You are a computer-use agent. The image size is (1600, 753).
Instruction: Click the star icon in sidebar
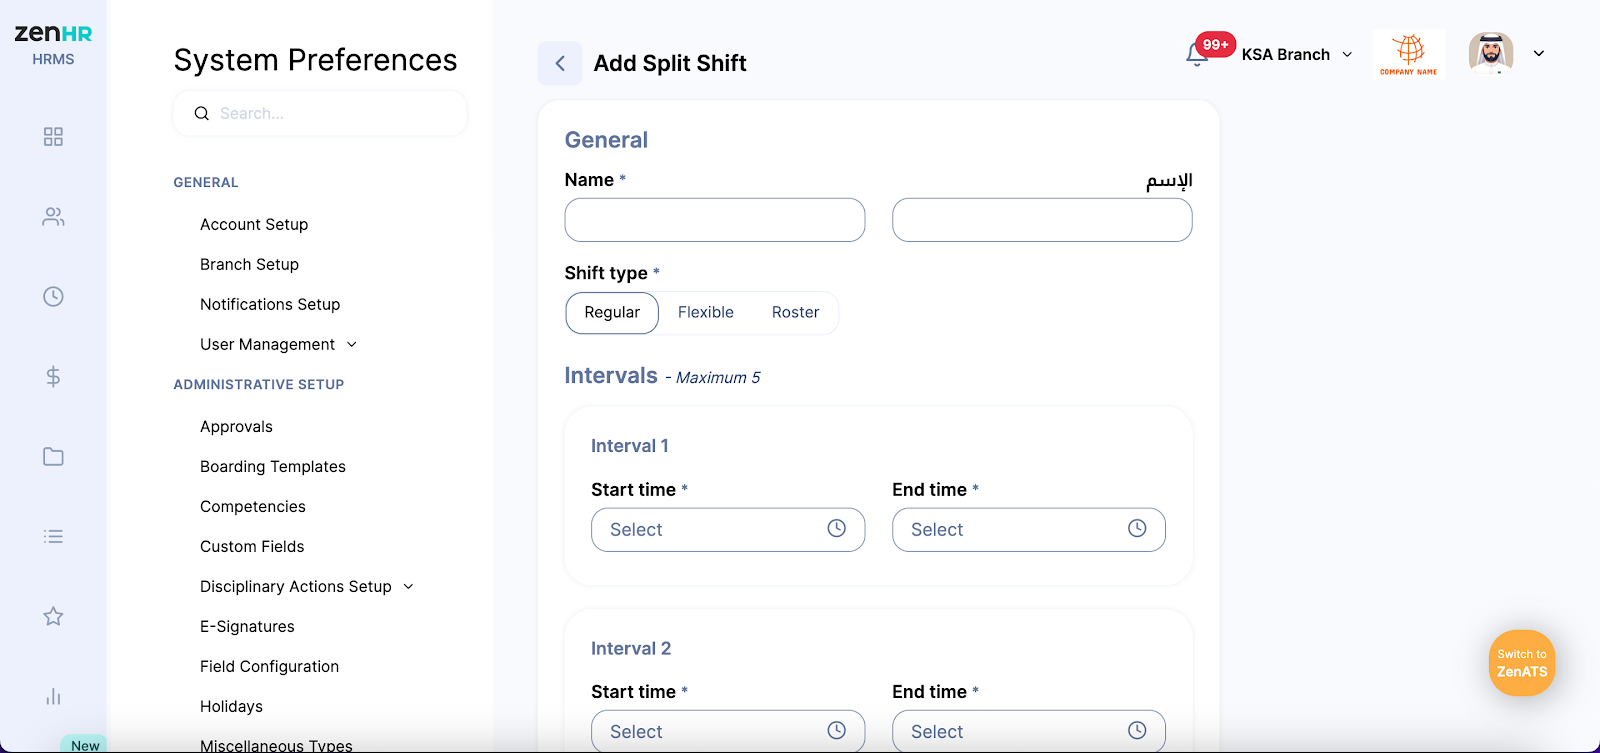point(53,617)
